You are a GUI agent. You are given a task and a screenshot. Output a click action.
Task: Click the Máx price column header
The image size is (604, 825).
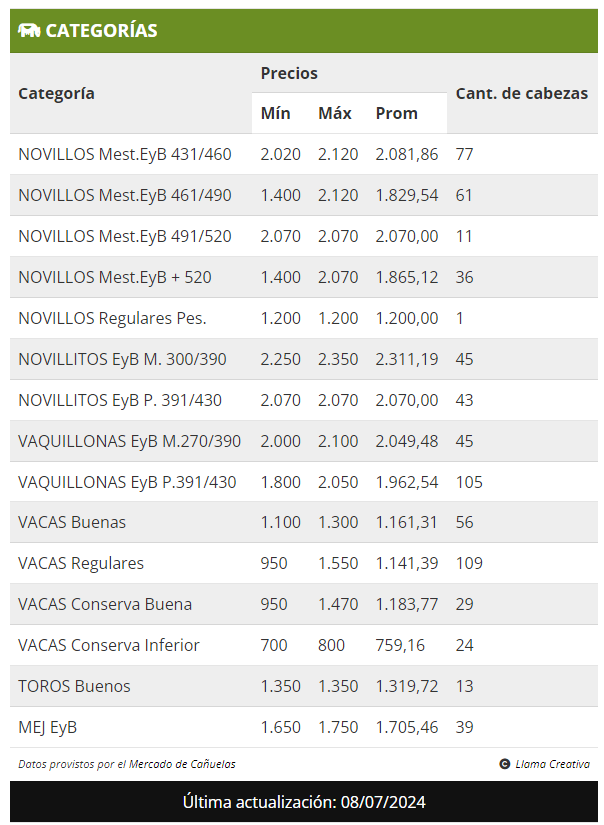pyautogui.click(x=335, y=113)
